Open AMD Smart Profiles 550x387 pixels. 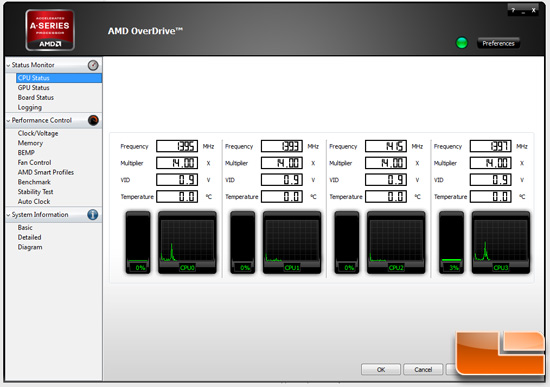pyautogui.click(x=46, y=172)
